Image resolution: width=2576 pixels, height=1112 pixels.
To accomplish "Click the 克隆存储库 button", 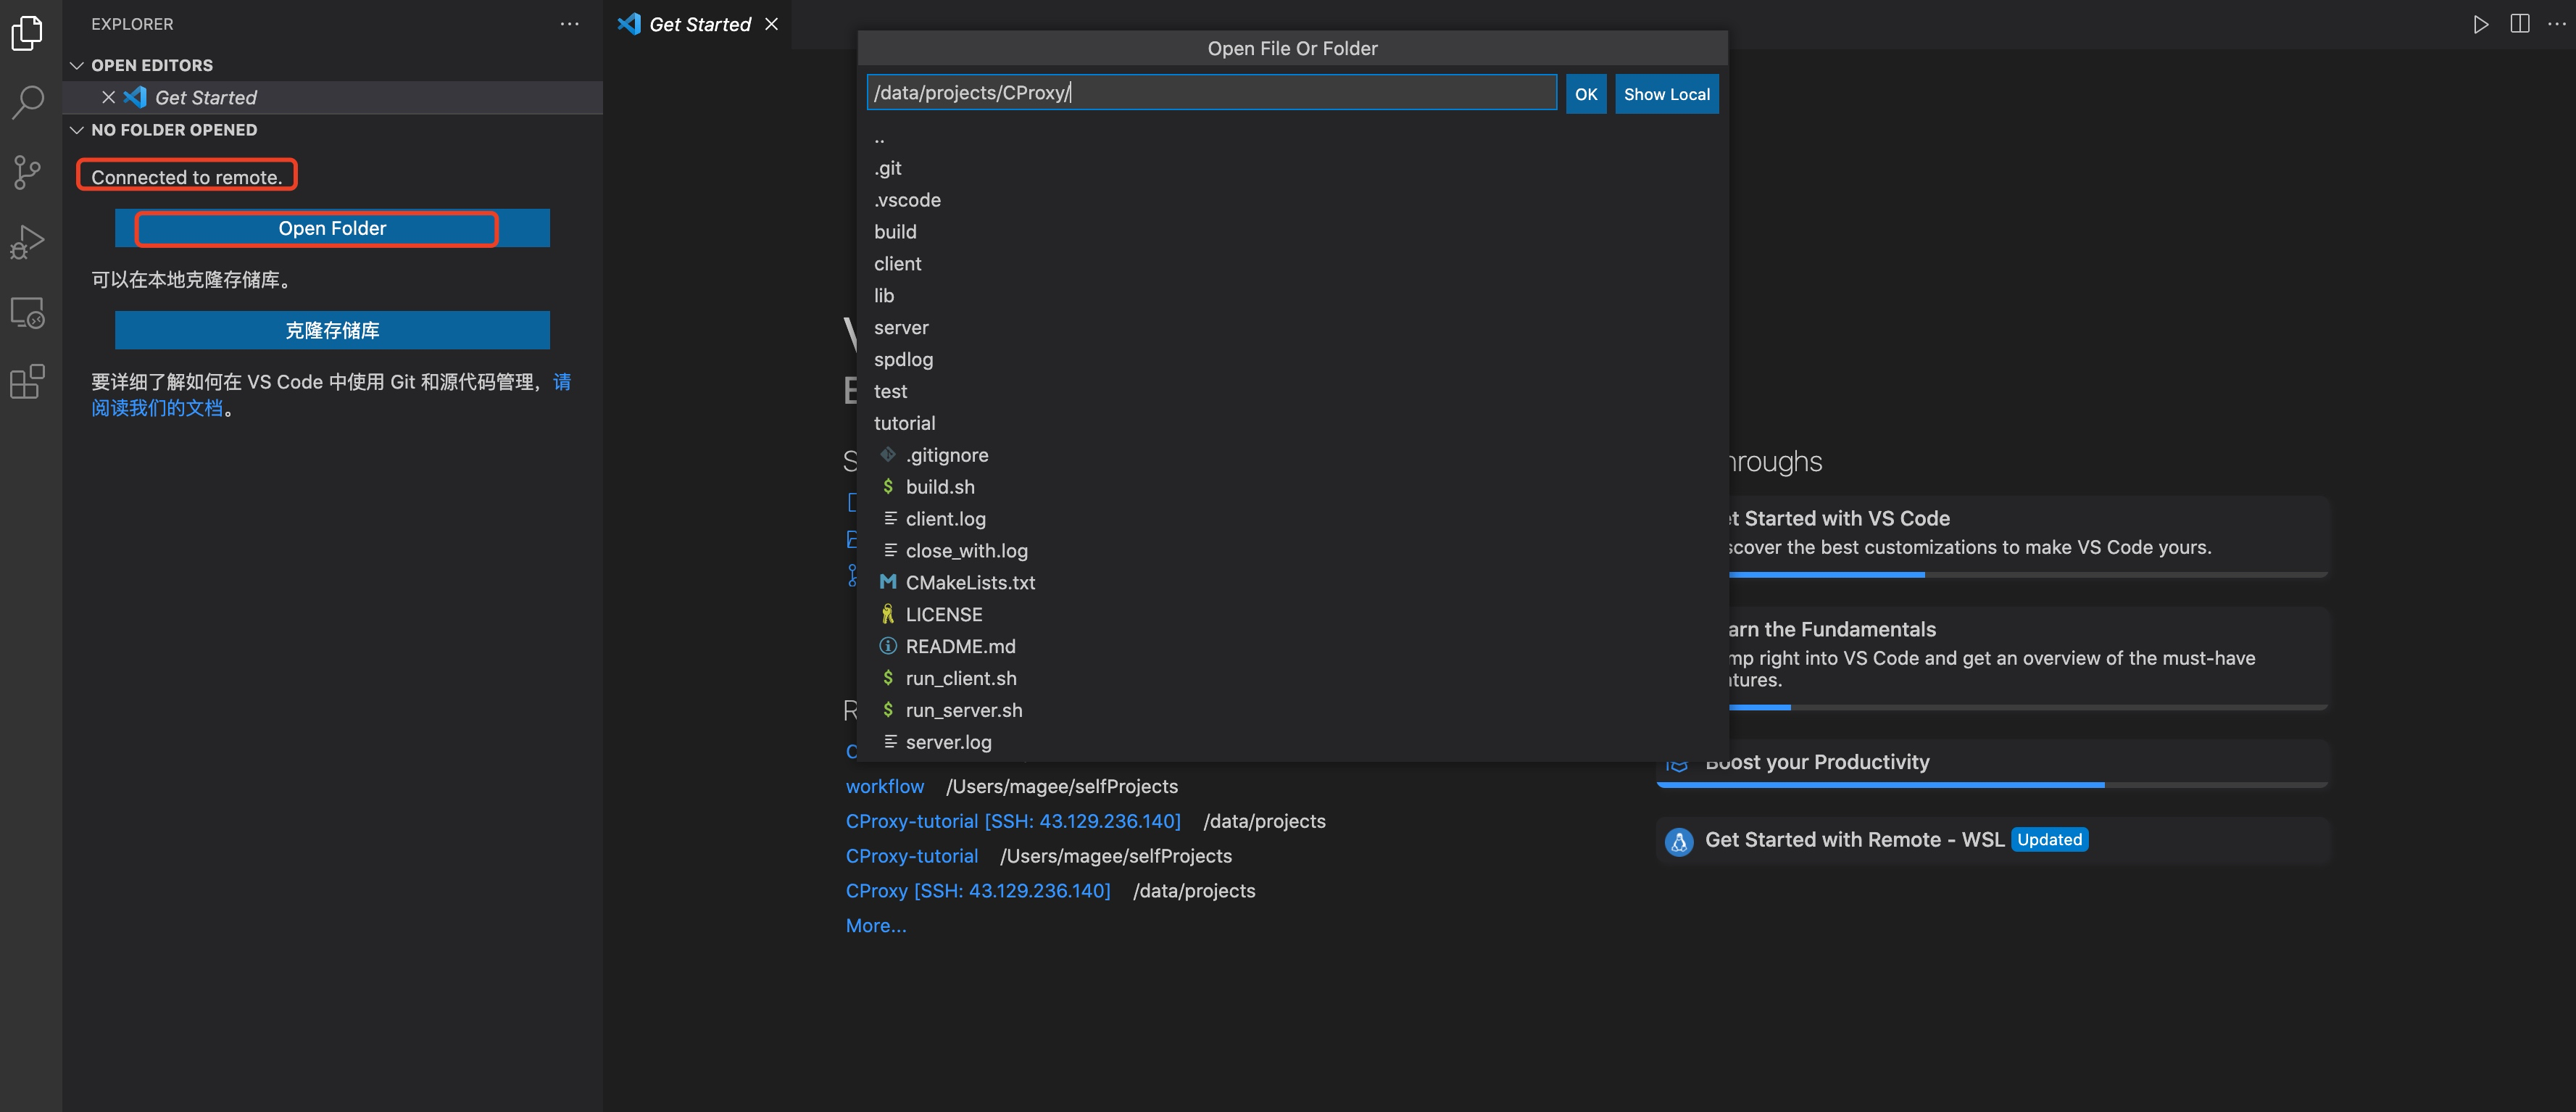I will [x=332, y=330].
